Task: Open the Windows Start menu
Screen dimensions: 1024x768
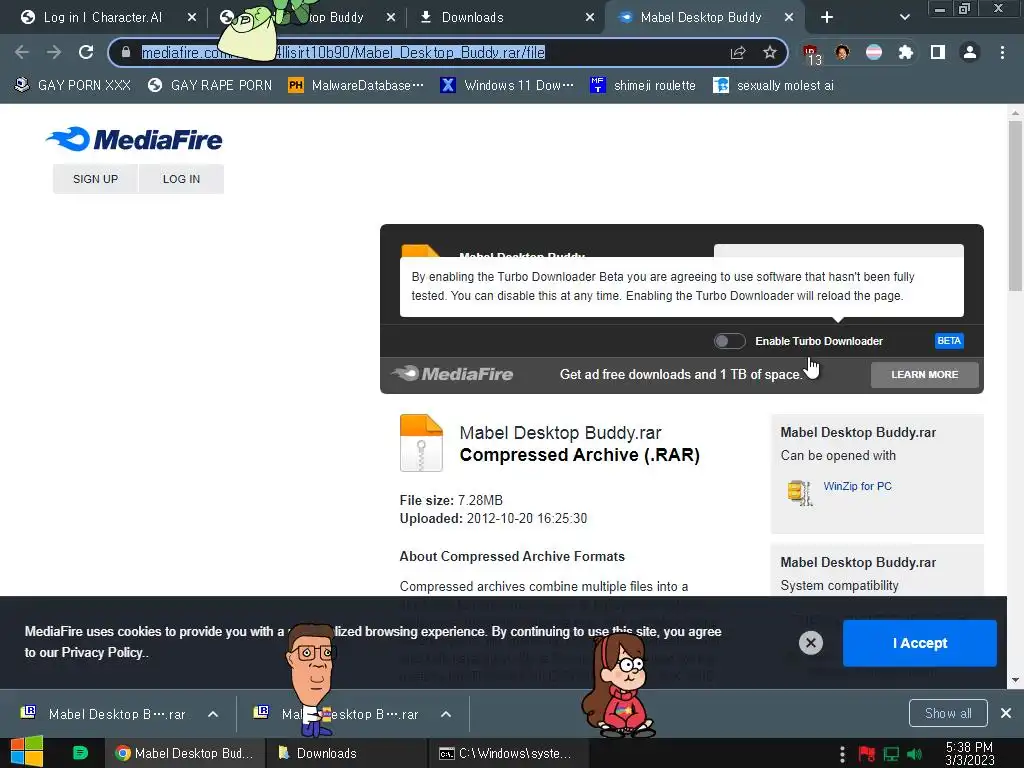Action: [27, 752]
